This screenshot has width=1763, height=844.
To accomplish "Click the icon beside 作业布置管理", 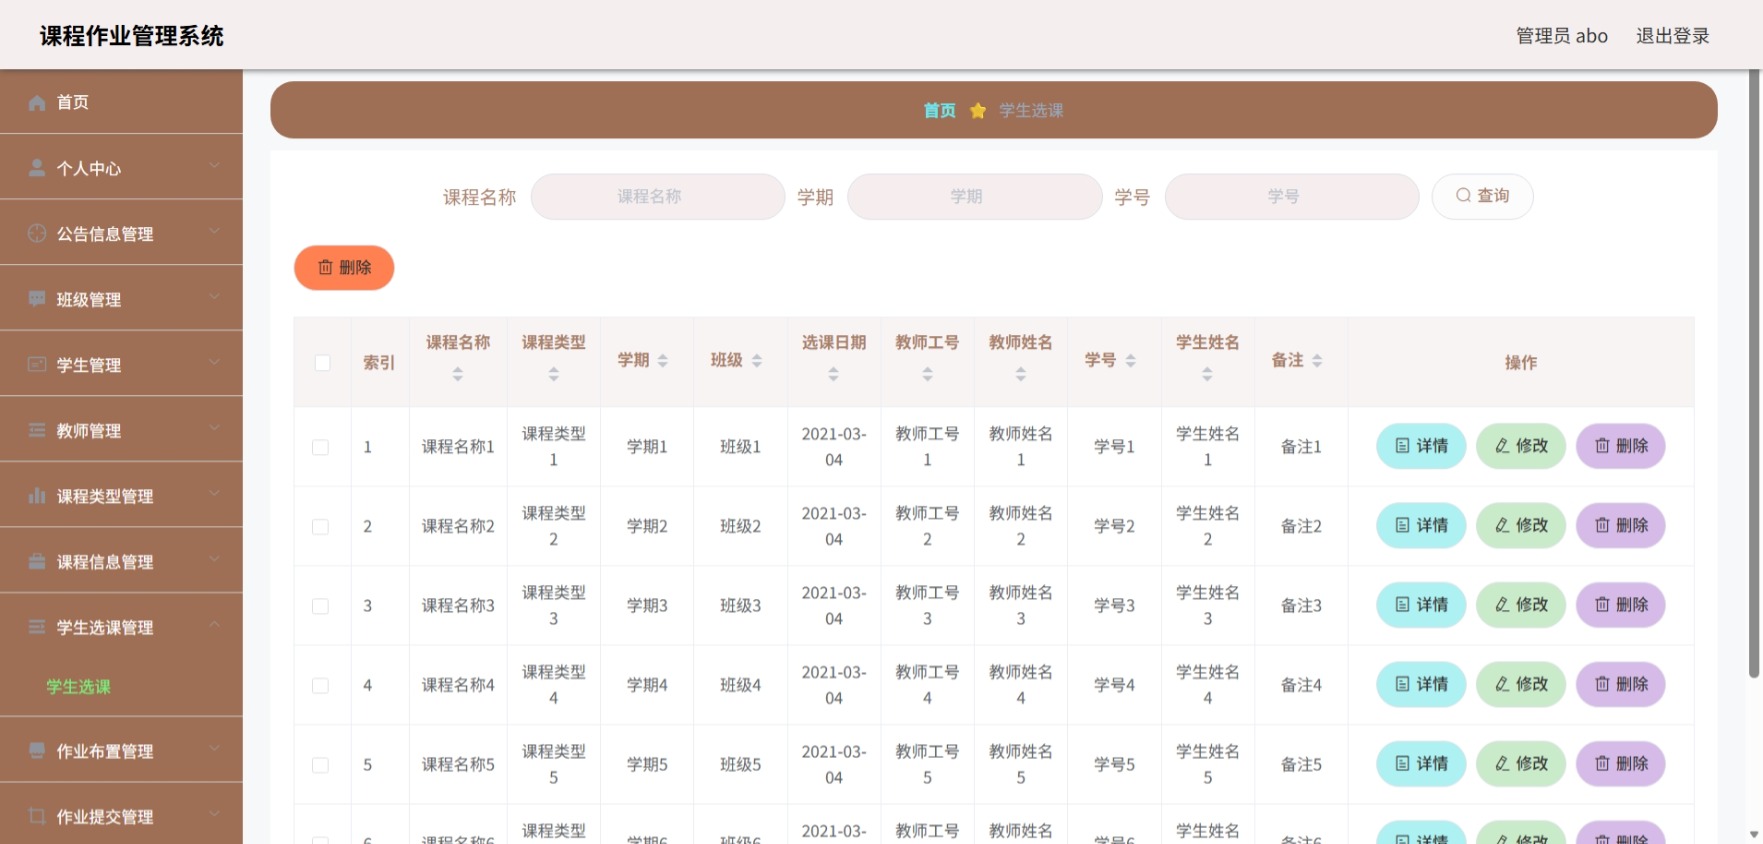I will tap(37, 751).
